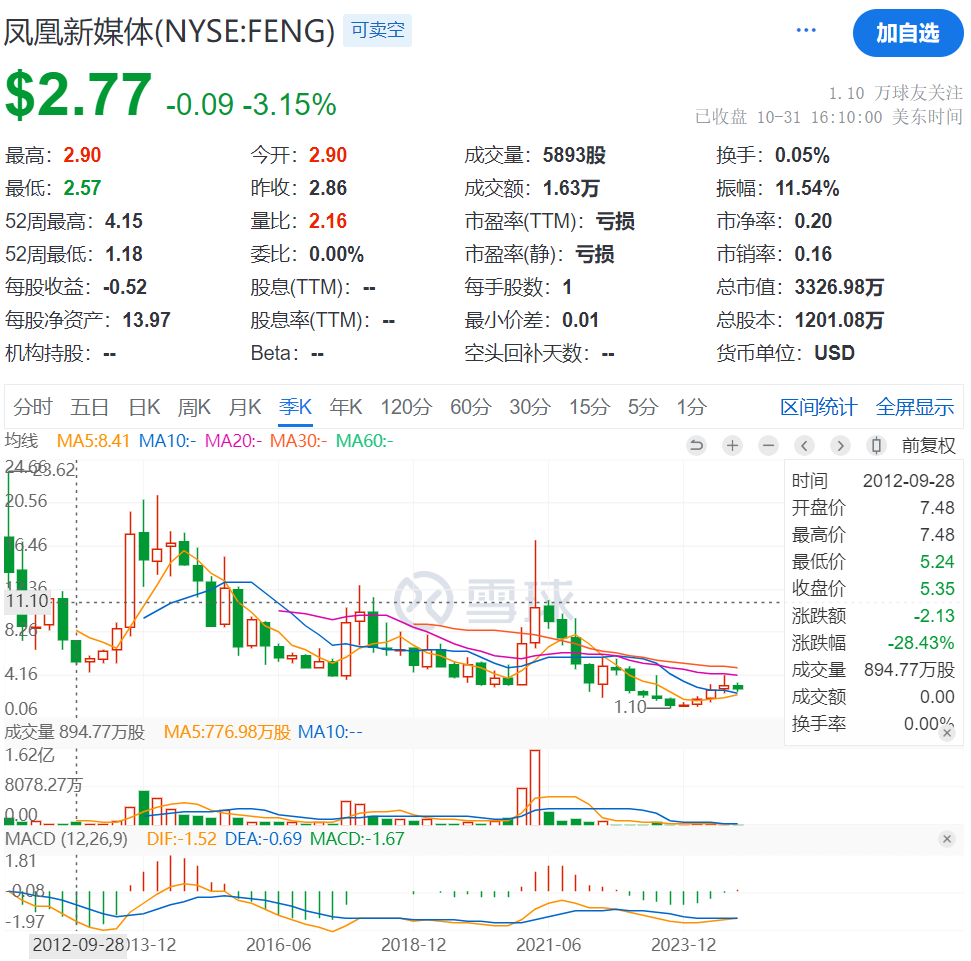Close the MACD indicator panel
The height and width of the screenshot is (961, 971).
point(947,839)
